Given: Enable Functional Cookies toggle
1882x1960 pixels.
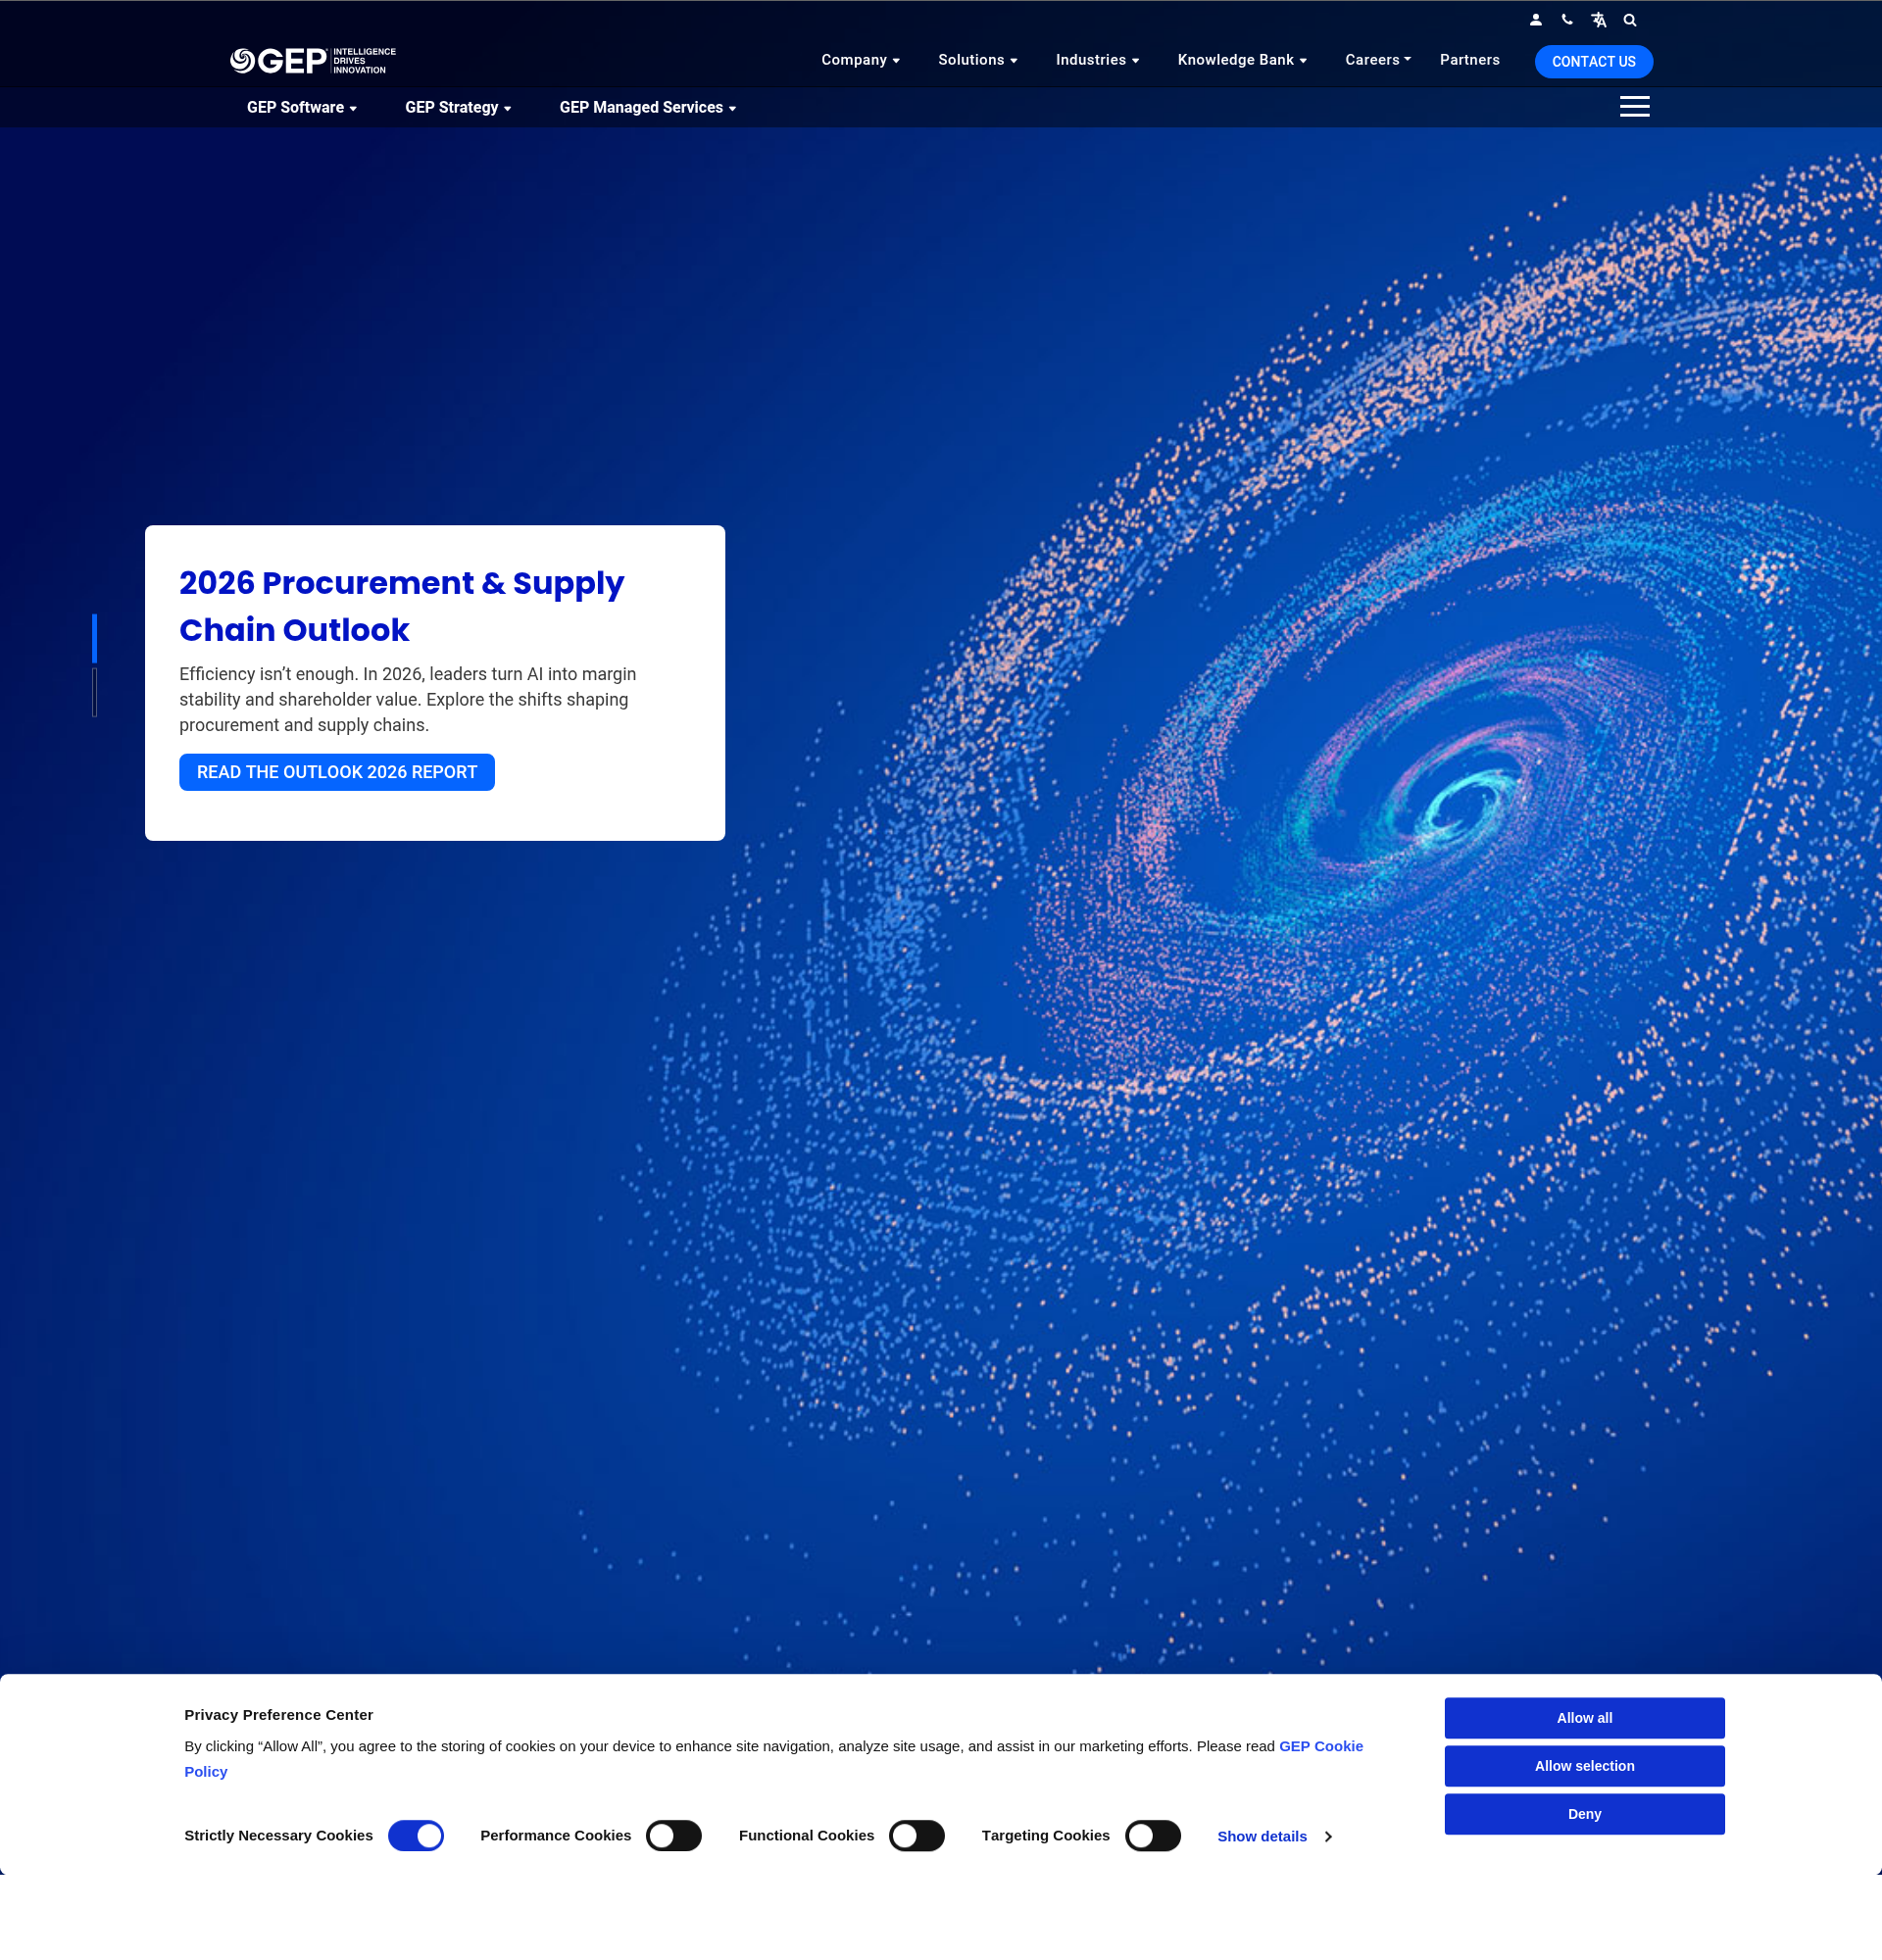Looking at the screenshot, I should [x=916, y=1836].
